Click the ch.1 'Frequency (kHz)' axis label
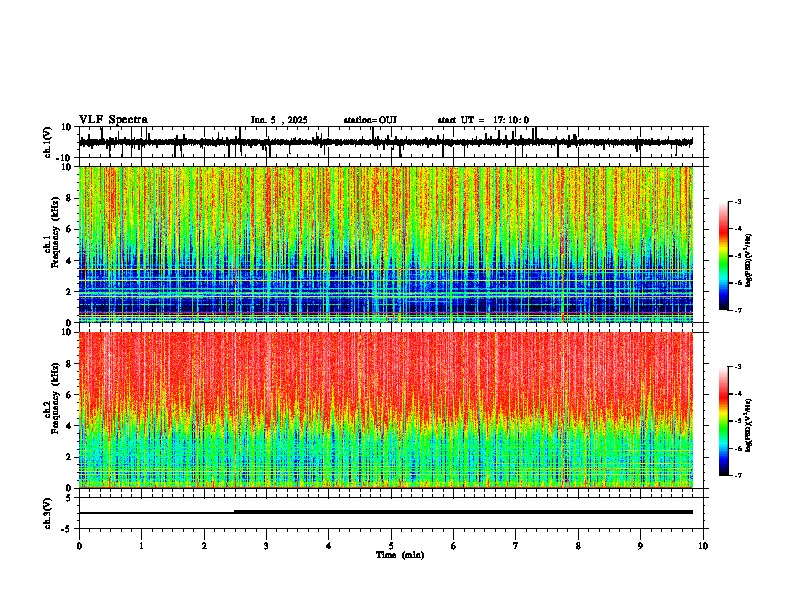This screenshot has height=612, width=792. [x=56, y=232]
